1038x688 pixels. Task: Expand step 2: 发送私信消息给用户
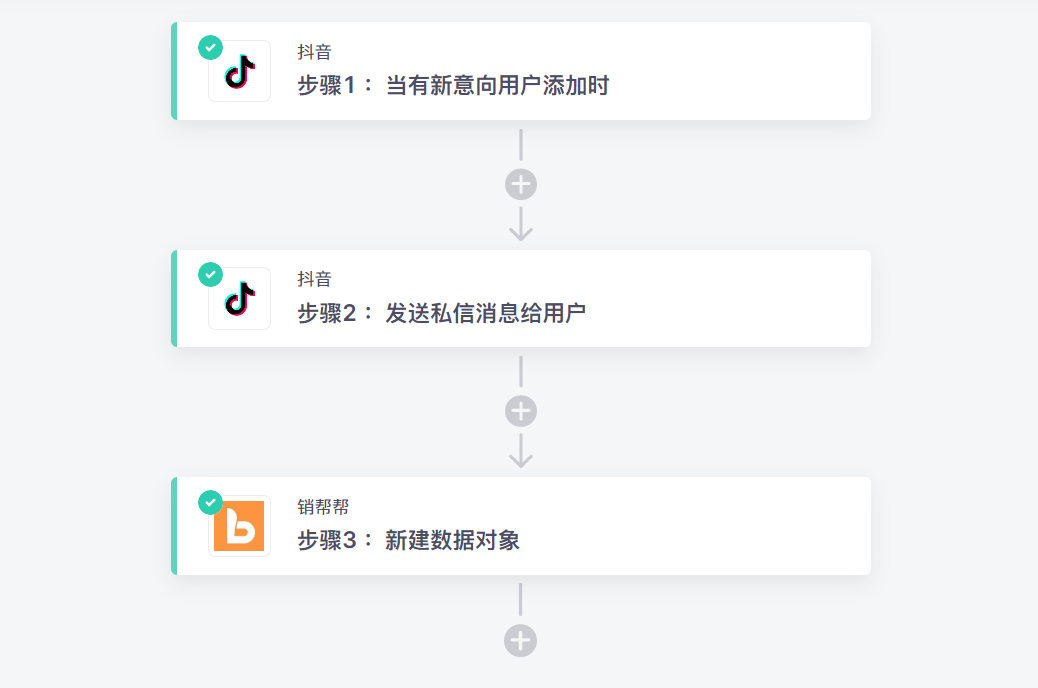click(x=441, y=313)
